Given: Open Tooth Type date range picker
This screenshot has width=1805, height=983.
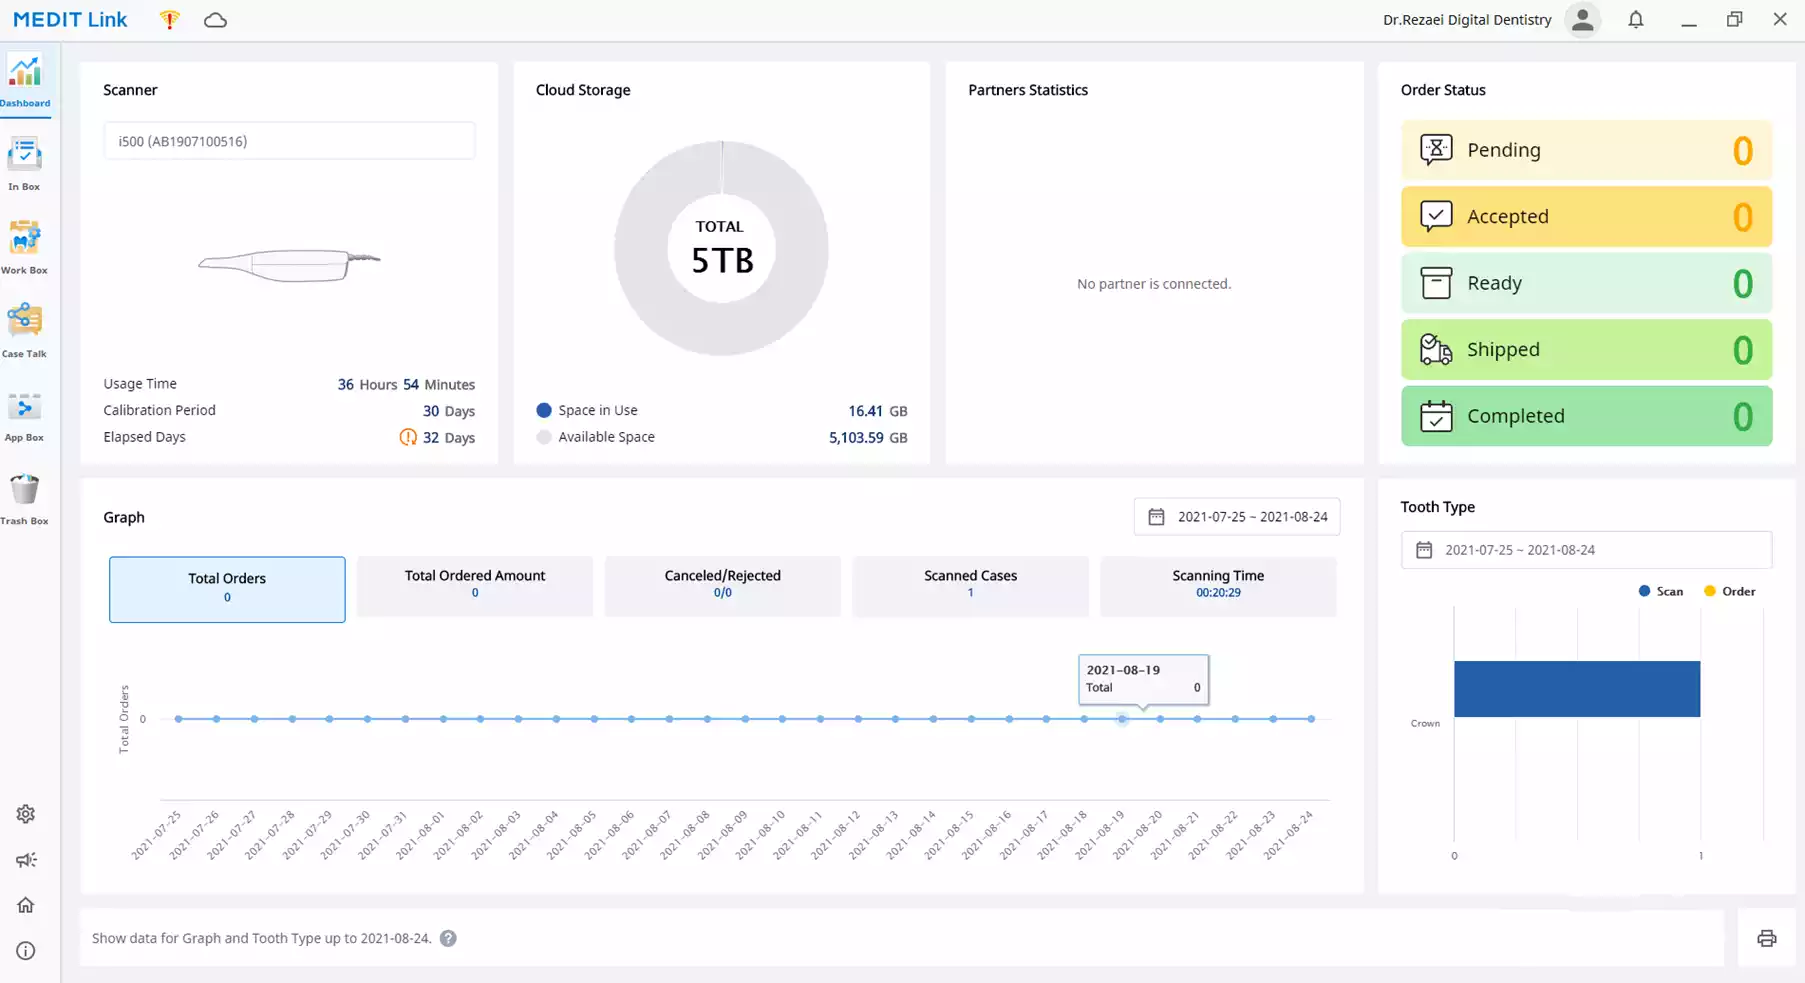Looking at the screenshot, I should (1586, 550).
